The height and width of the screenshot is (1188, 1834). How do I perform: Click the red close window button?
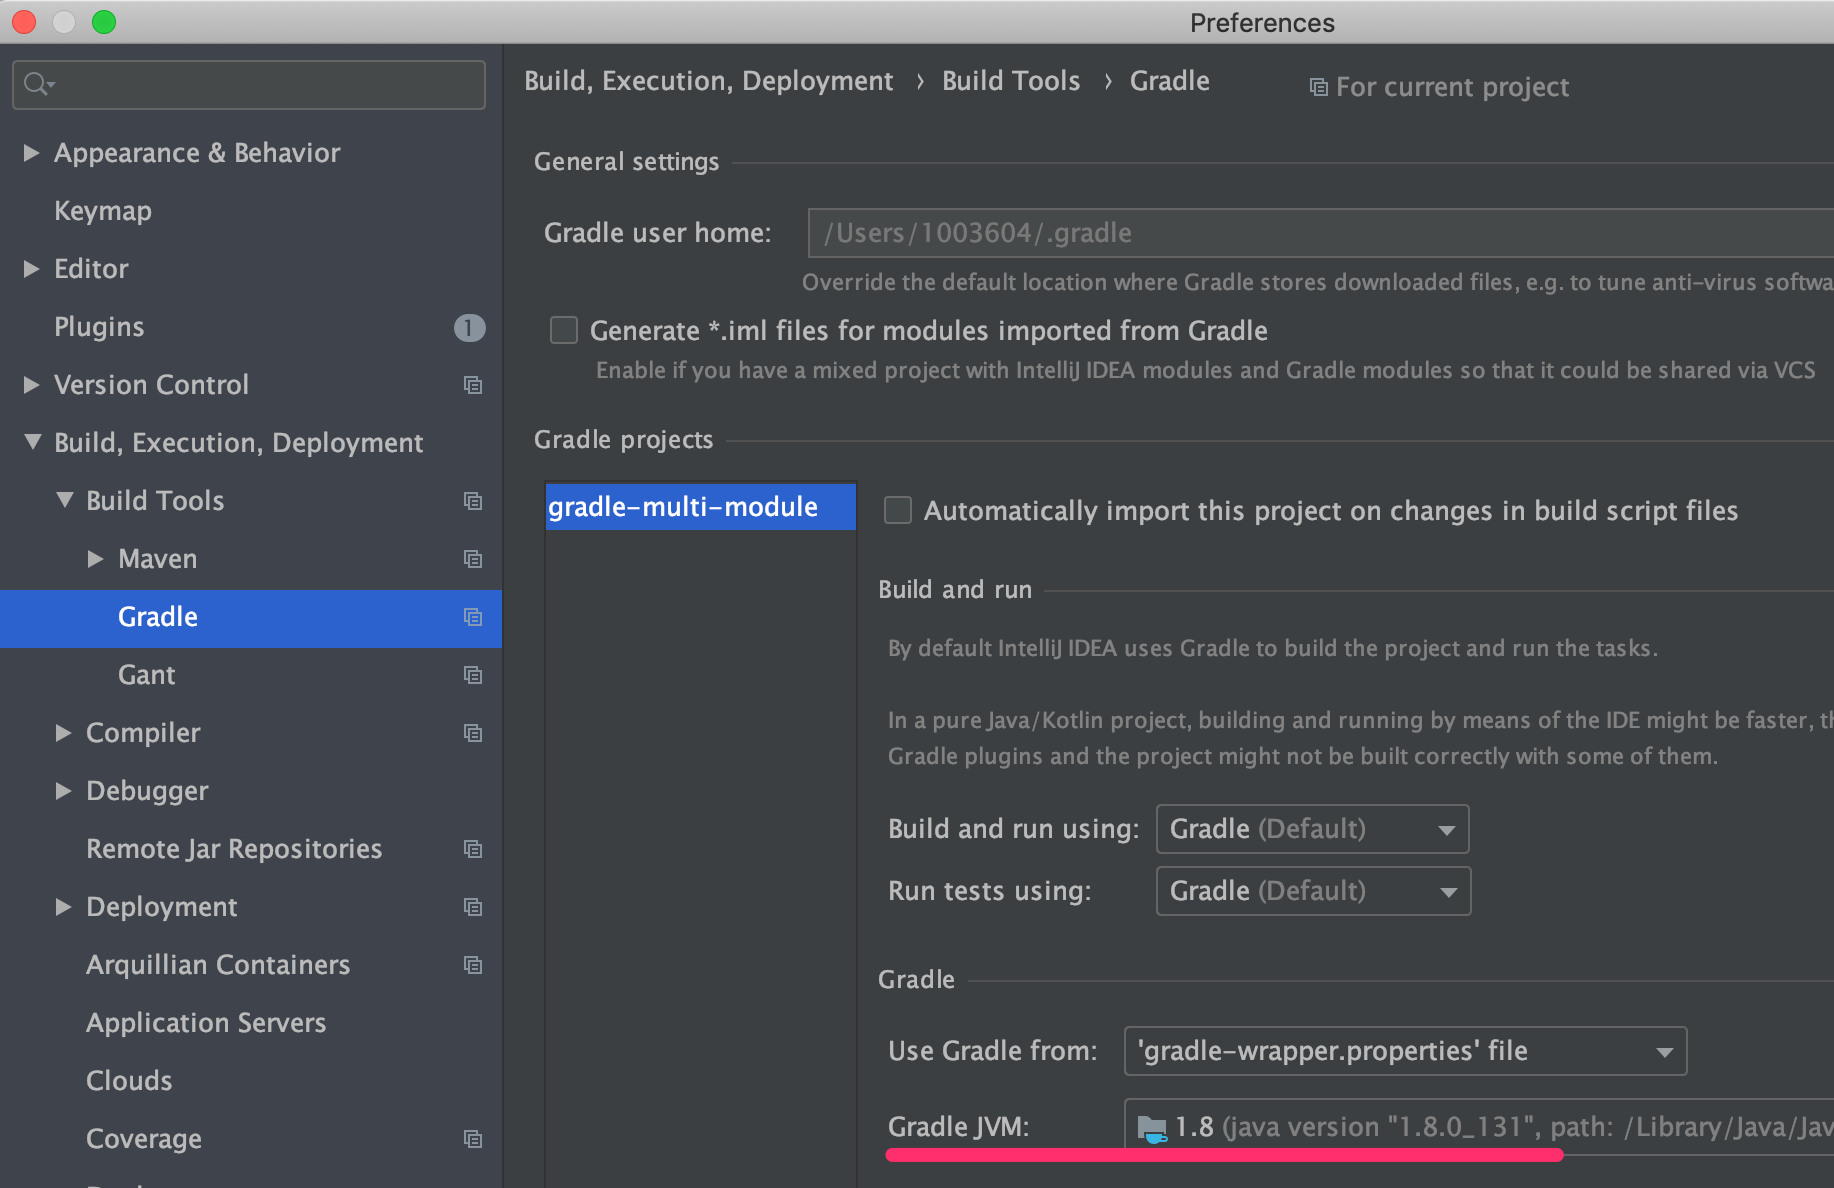24,22
